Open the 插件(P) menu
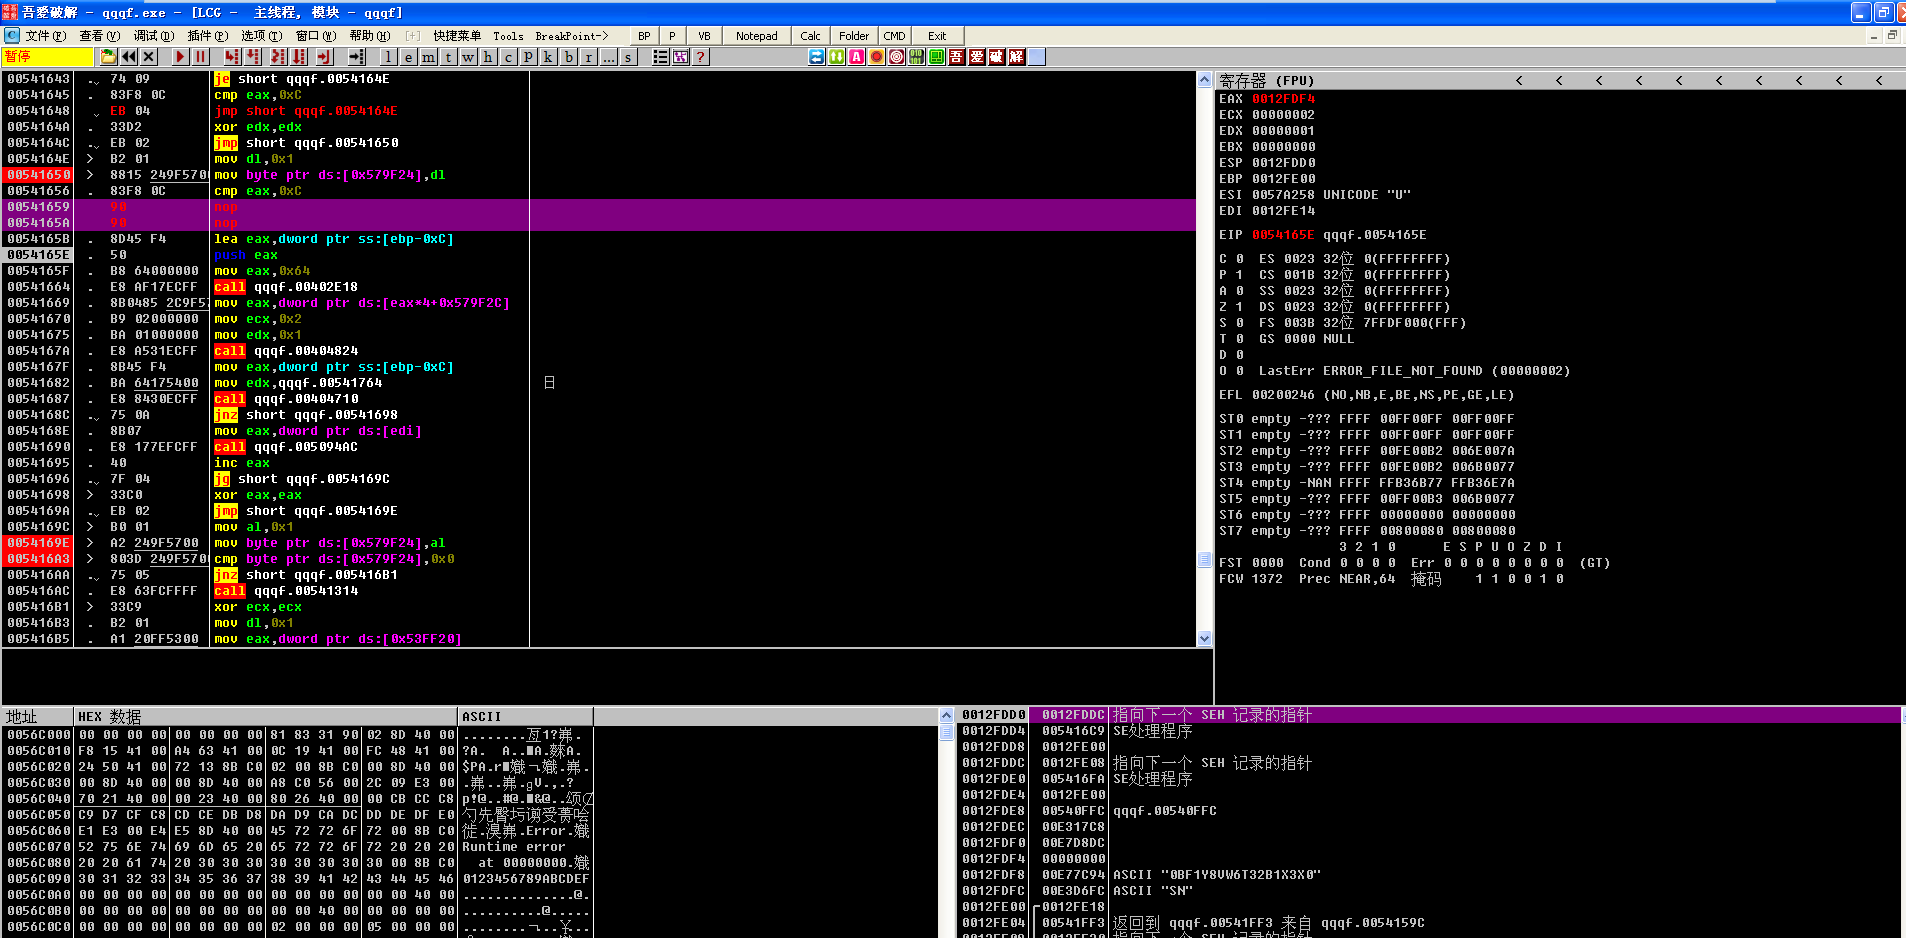The width and height of the screenshot is (1906, 938). [208, 36]
